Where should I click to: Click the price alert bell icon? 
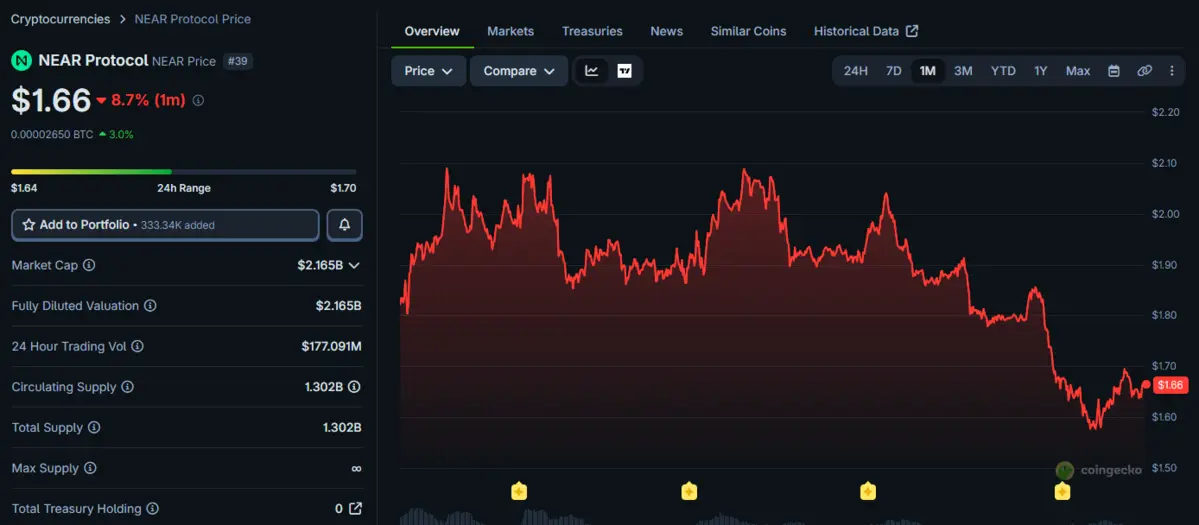click(345, 225)
